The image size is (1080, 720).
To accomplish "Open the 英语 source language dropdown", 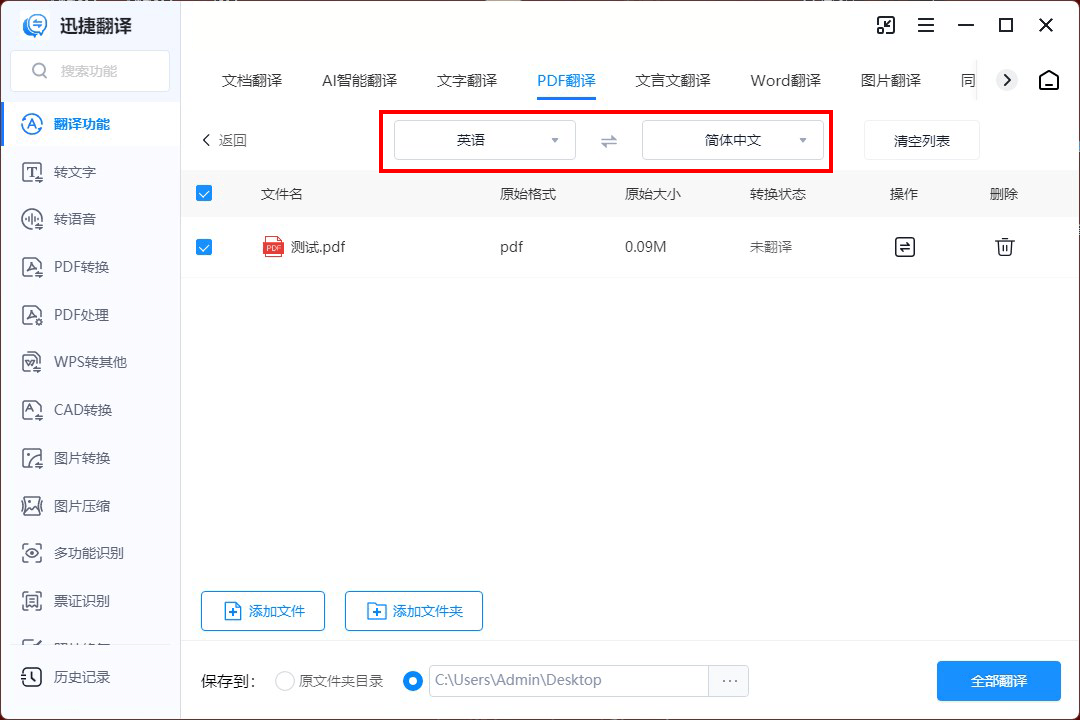I will [x=485, y=141].
